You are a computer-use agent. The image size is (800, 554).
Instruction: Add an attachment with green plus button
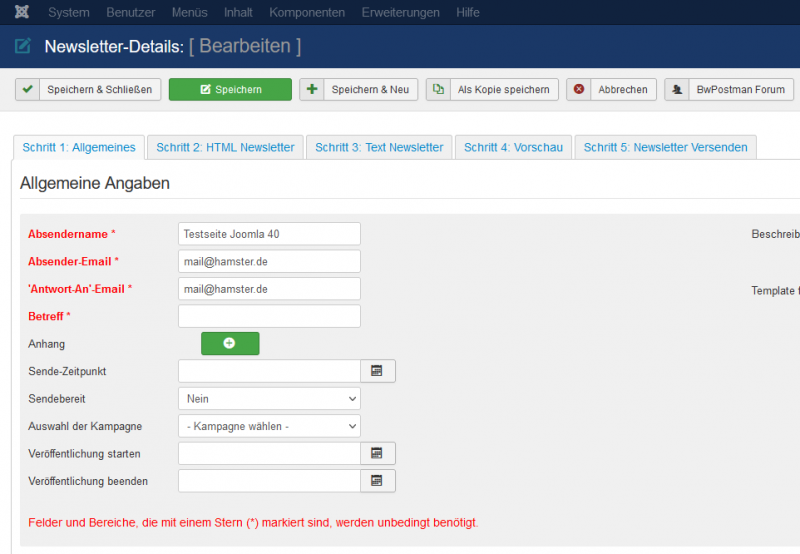point(230,344)
